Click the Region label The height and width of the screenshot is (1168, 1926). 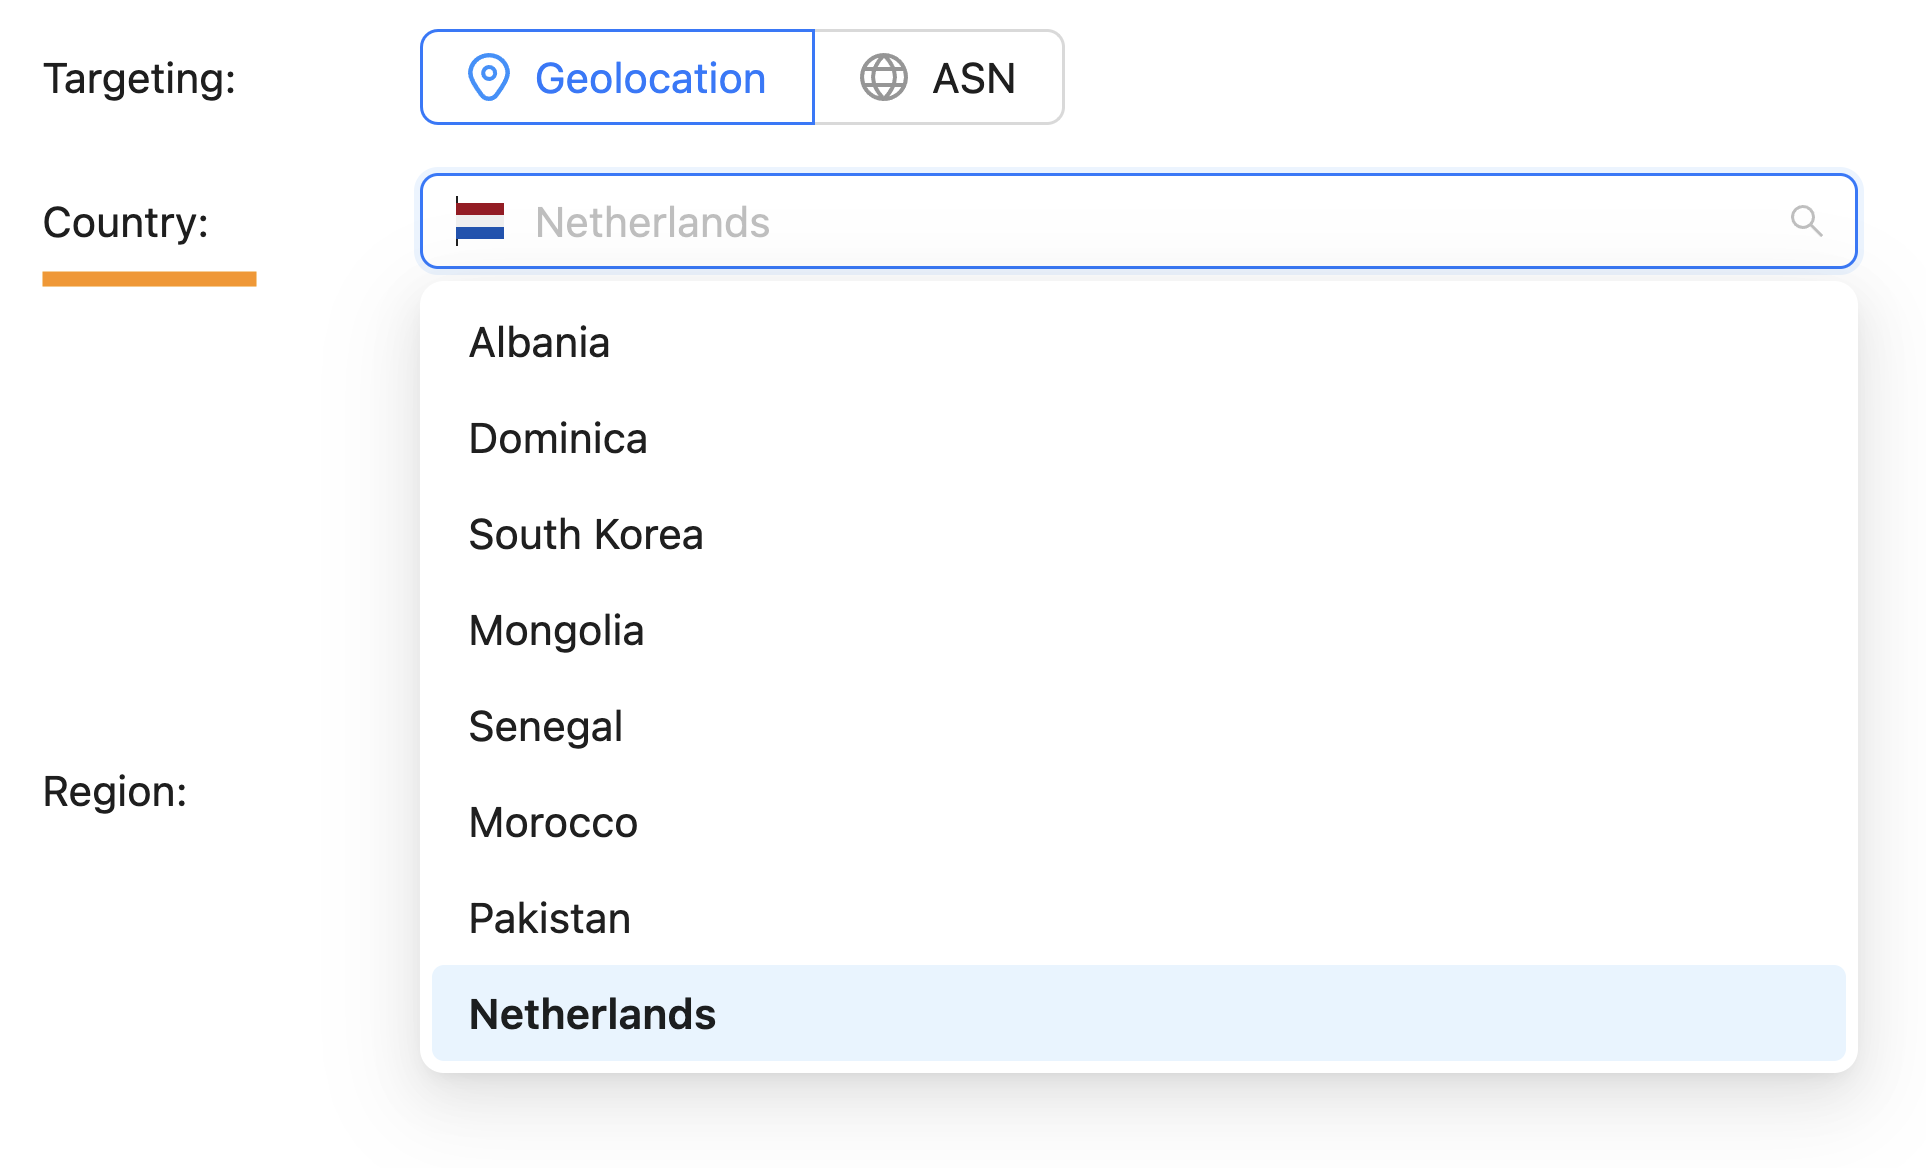115,792
